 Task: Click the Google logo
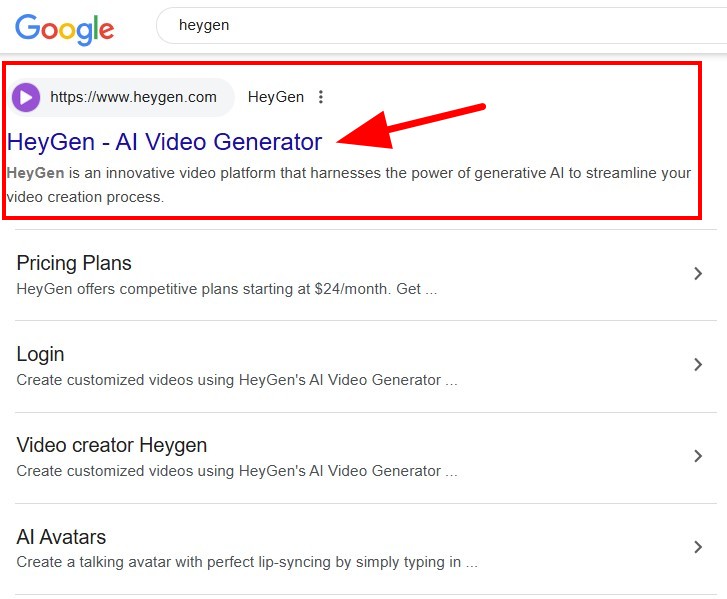coord(64,29)
